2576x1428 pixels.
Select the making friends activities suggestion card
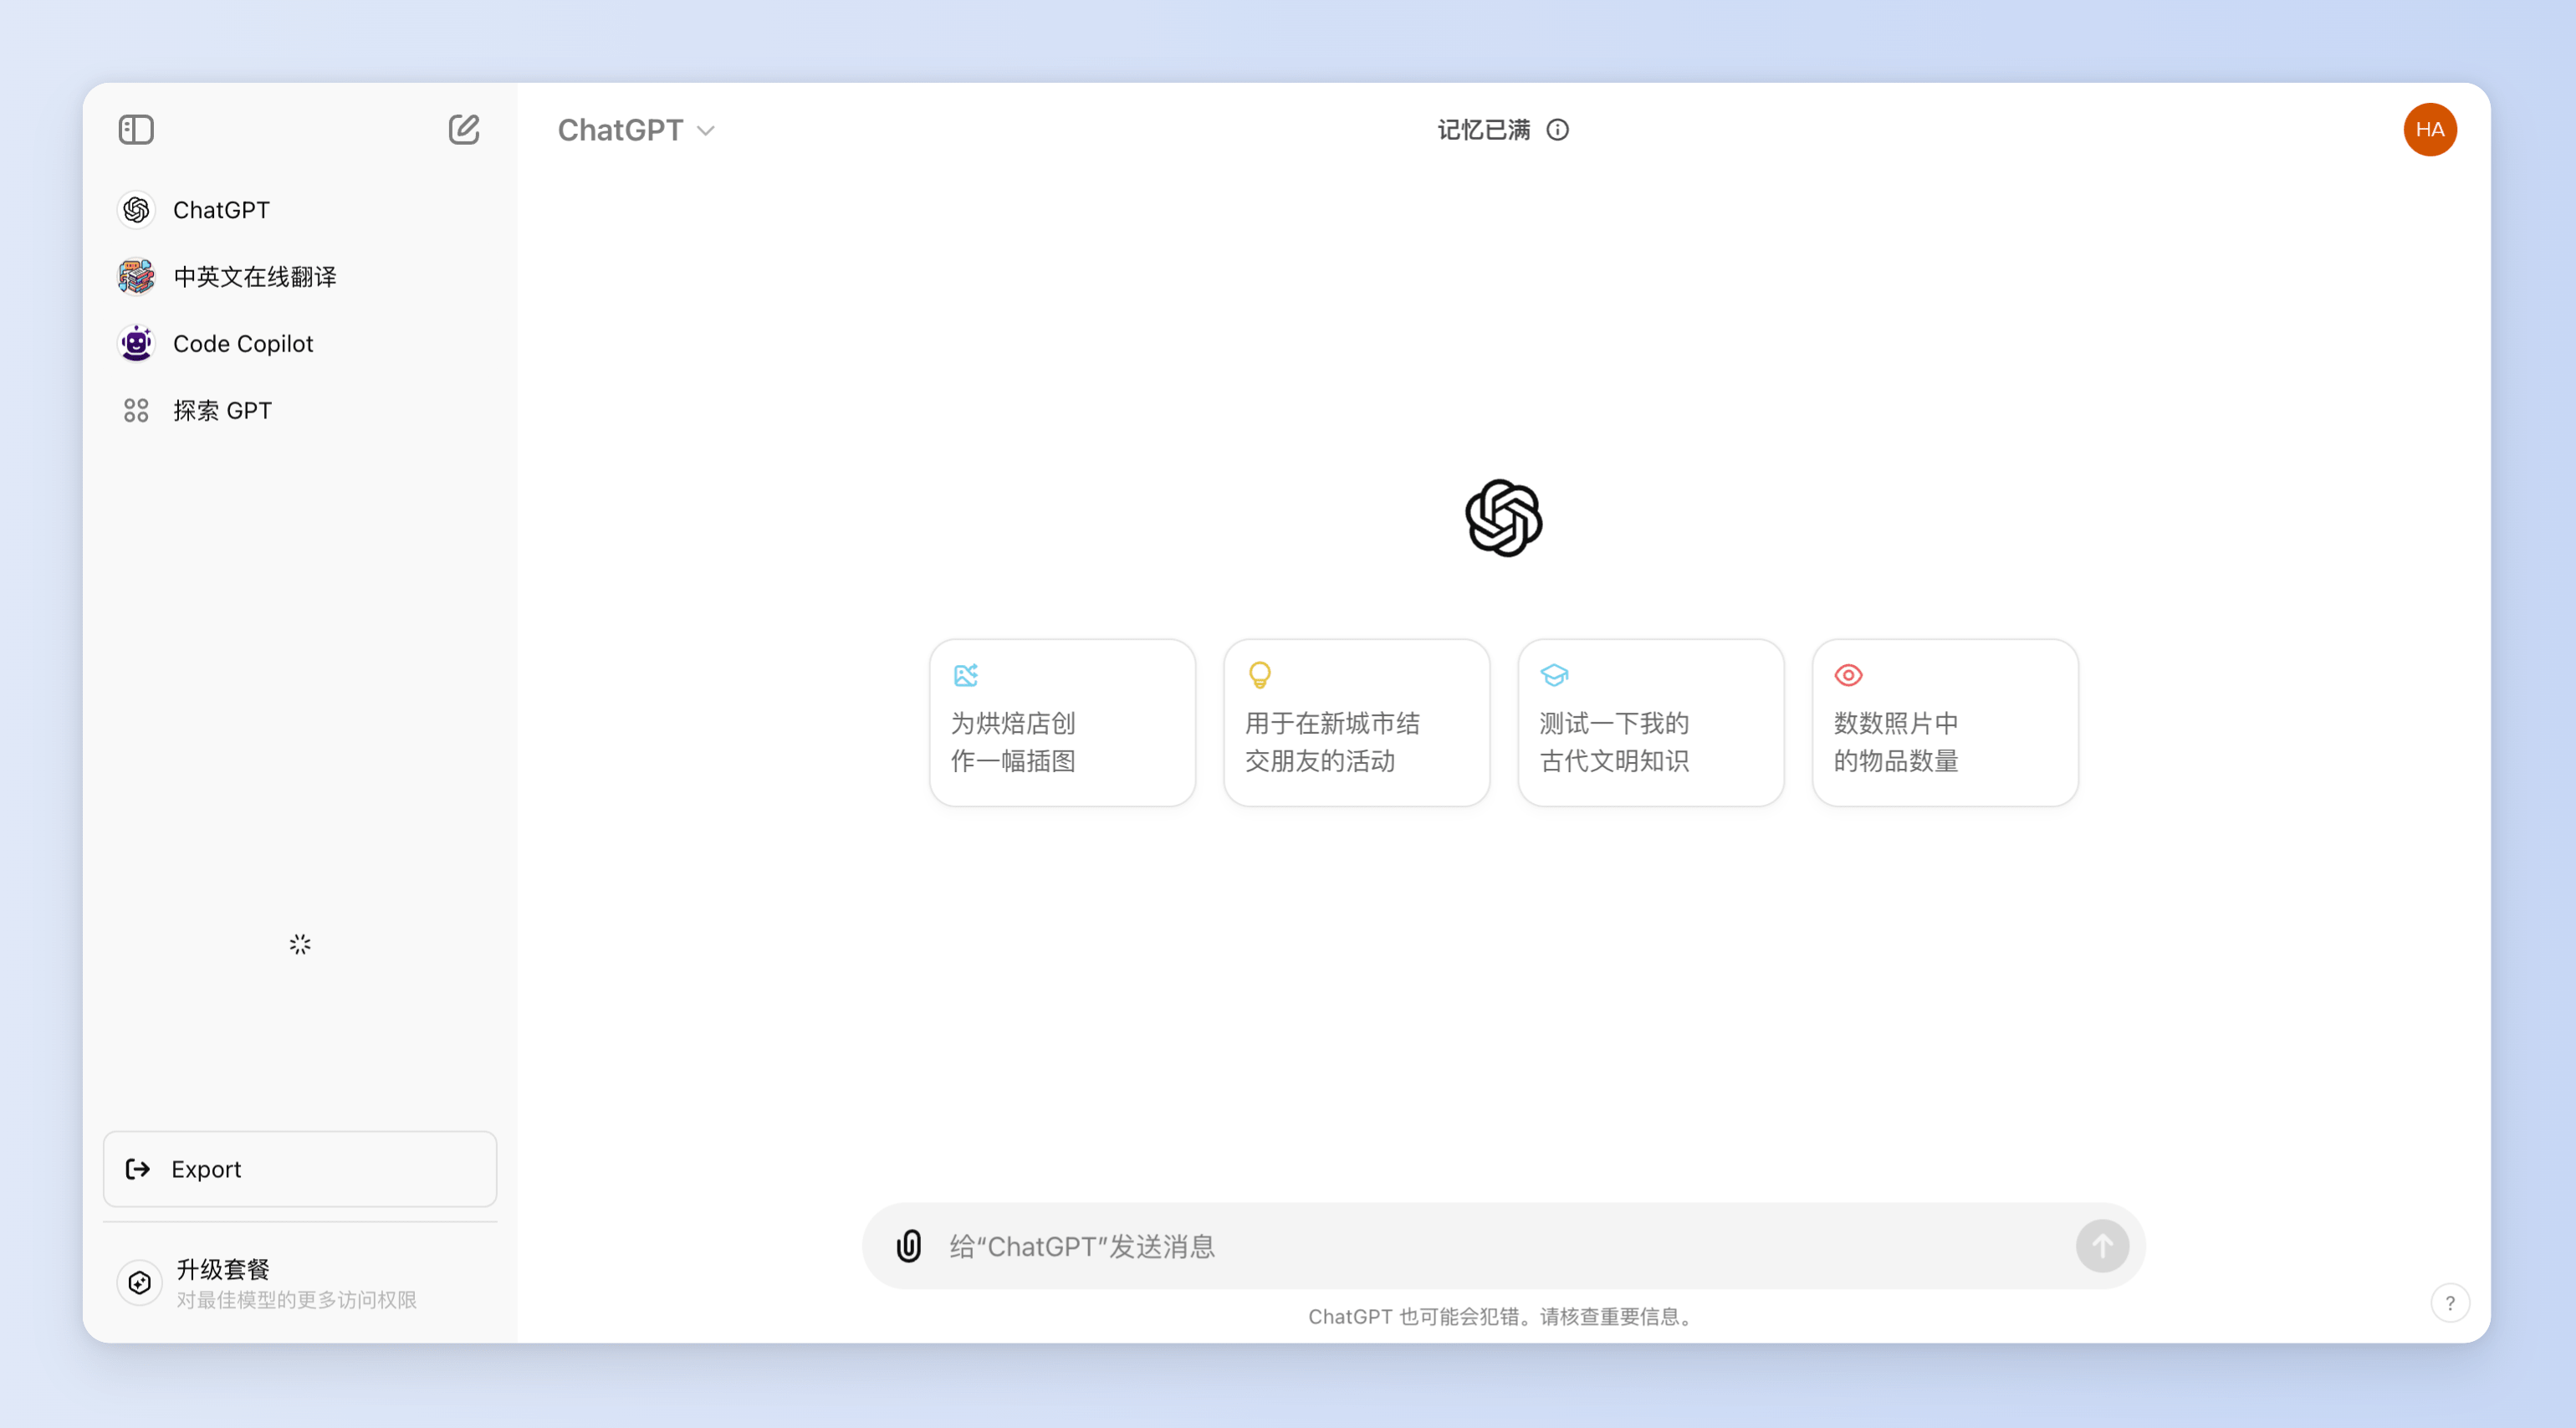pos(1356,723)
